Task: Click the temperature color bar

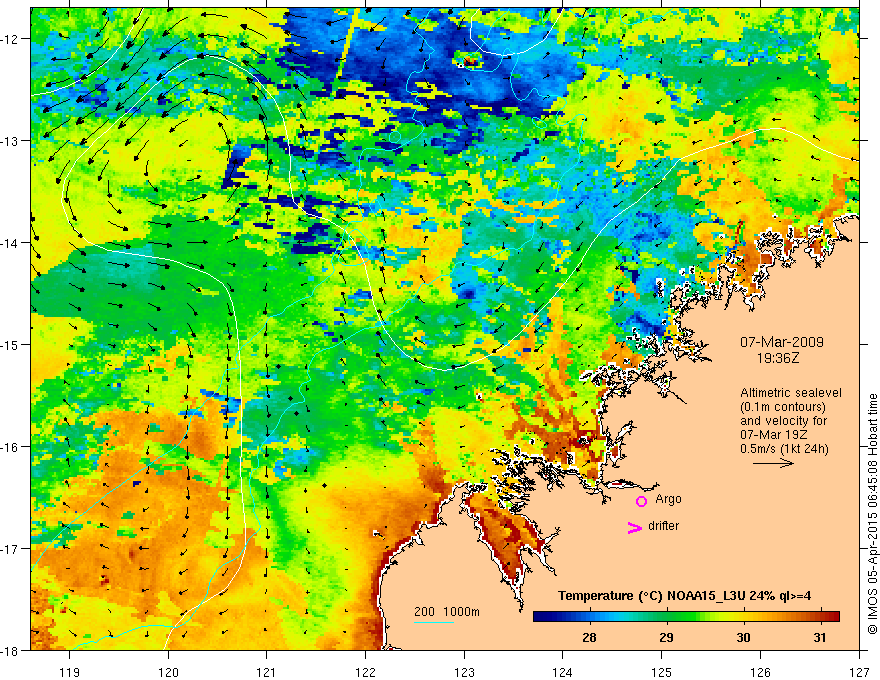Action: 686,616
